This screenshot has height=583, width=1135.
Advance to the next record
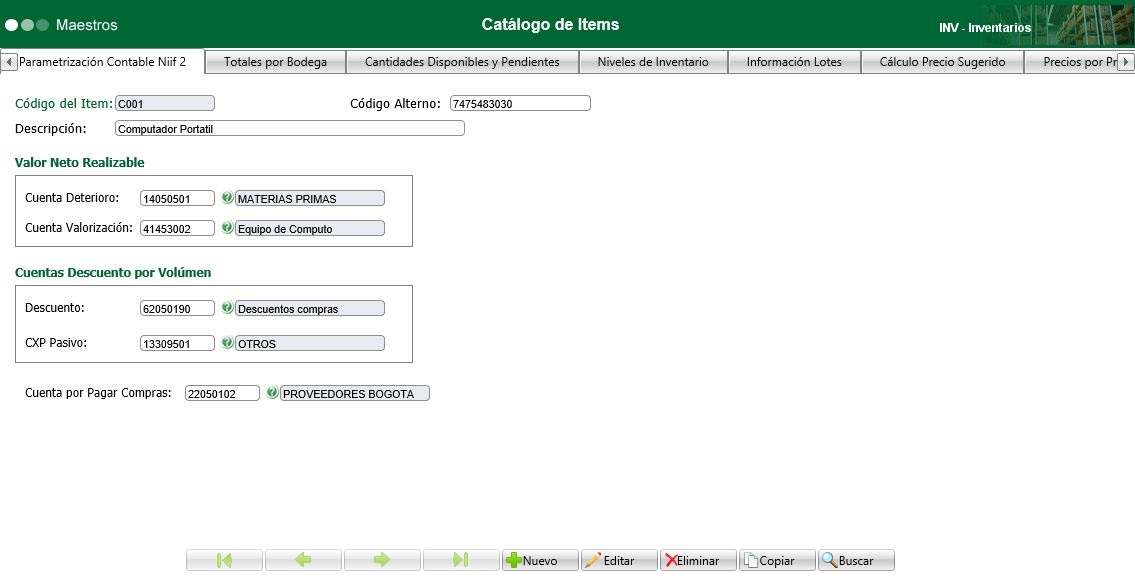click(x=382, y=560)
